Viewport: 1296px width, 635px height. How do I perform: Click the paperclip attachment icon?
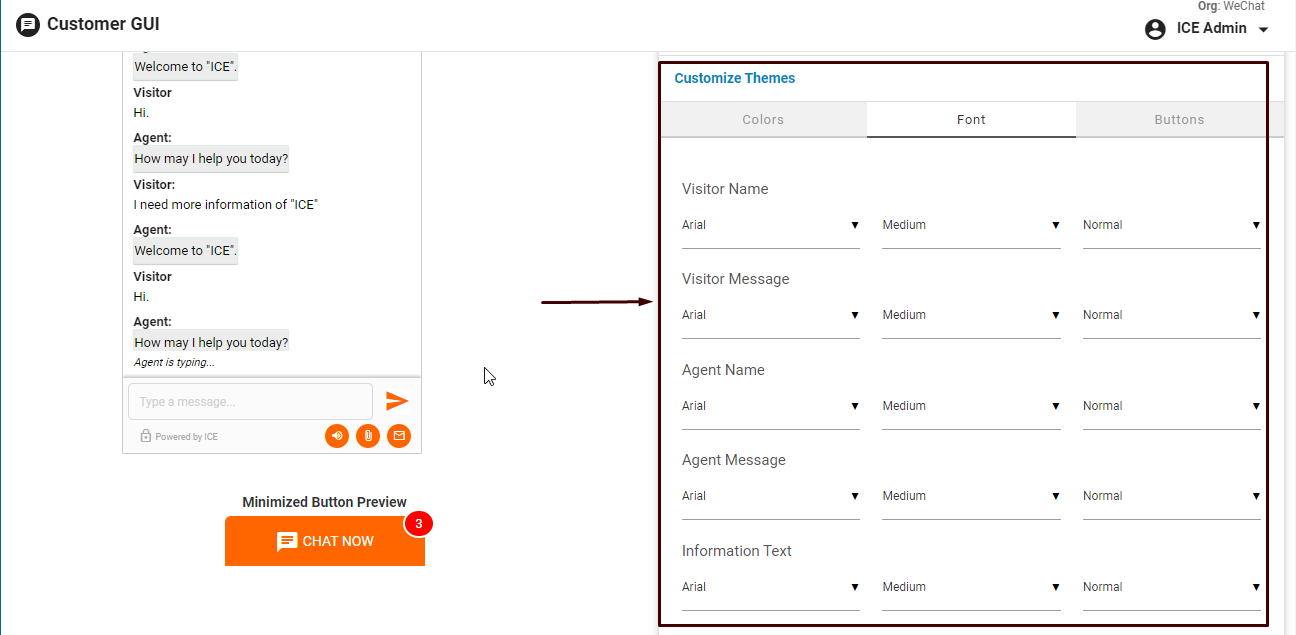[x=368, y=436]
